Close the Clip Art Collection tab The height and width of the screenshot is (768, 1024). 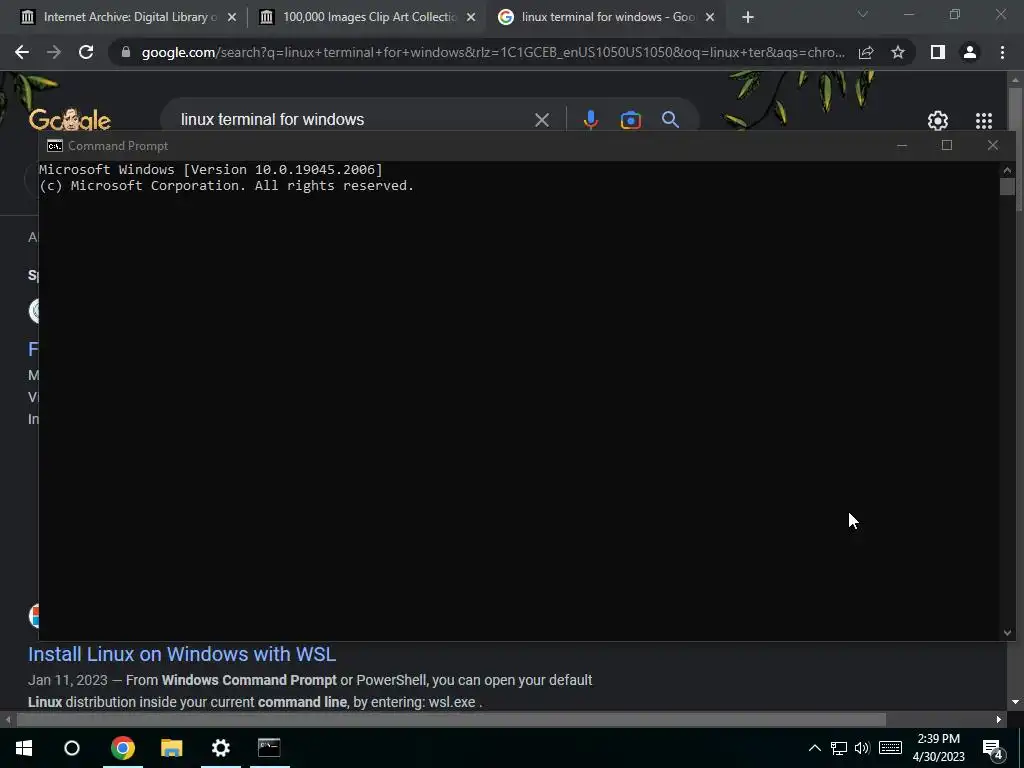point(471,17)
